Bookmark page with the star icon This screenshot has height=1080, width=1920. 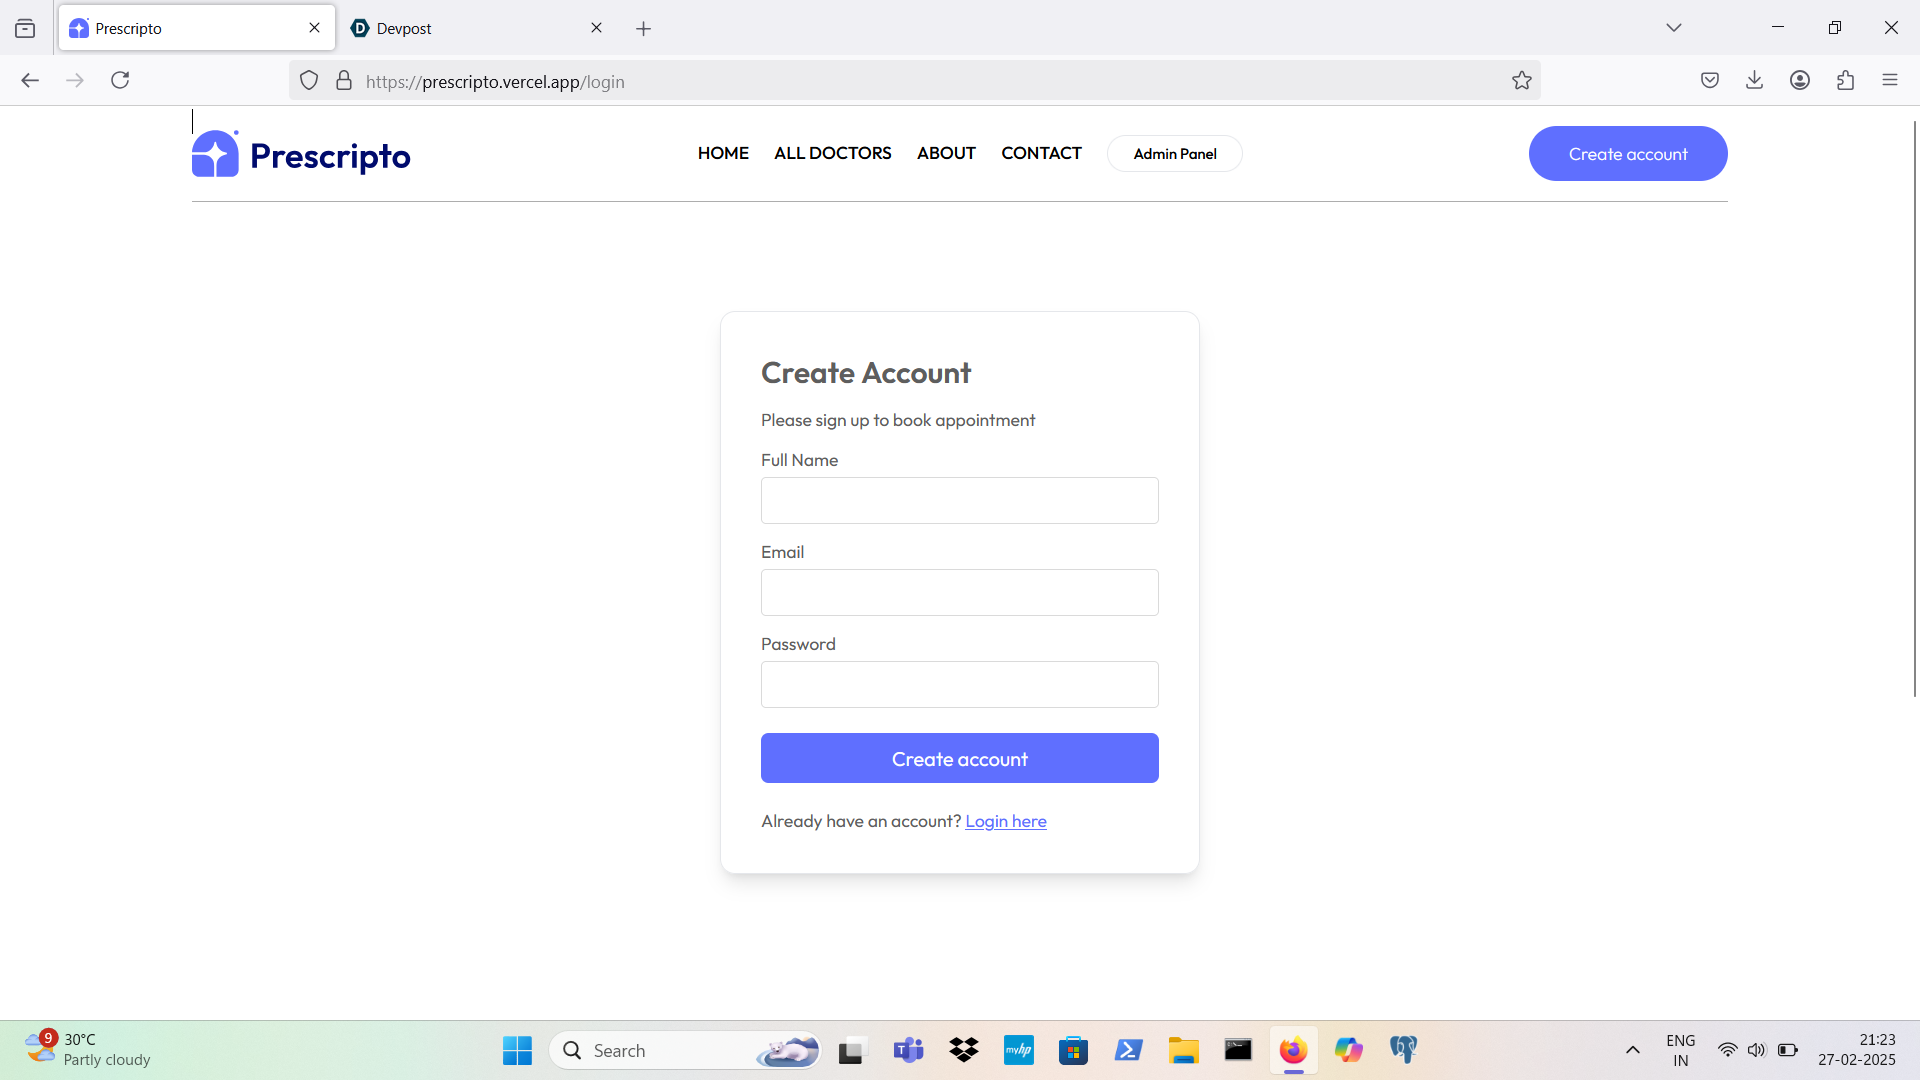pos(1521,81)
